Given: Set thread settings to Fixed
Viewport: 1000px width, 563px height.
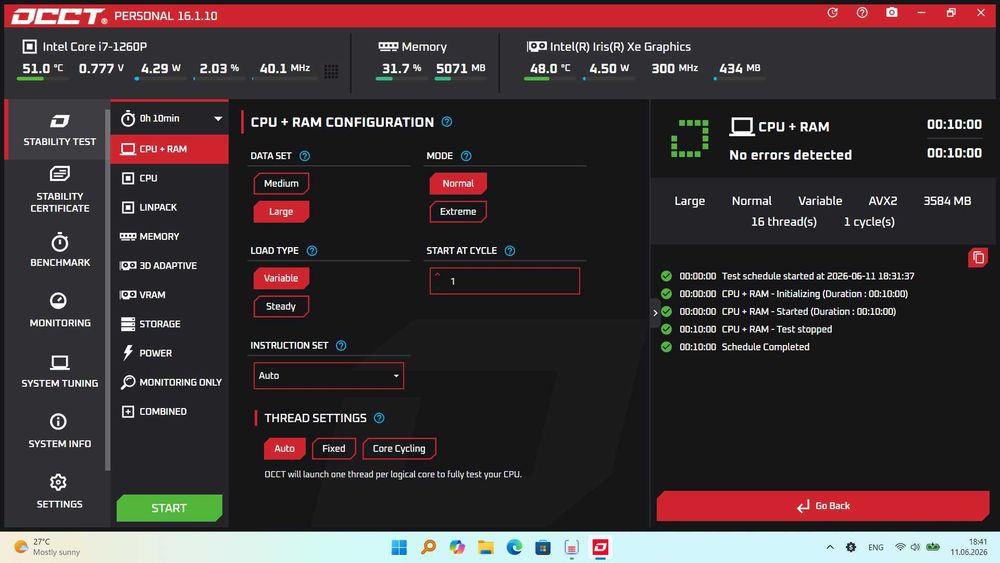Looking at the screenshot, I should 334,448.
